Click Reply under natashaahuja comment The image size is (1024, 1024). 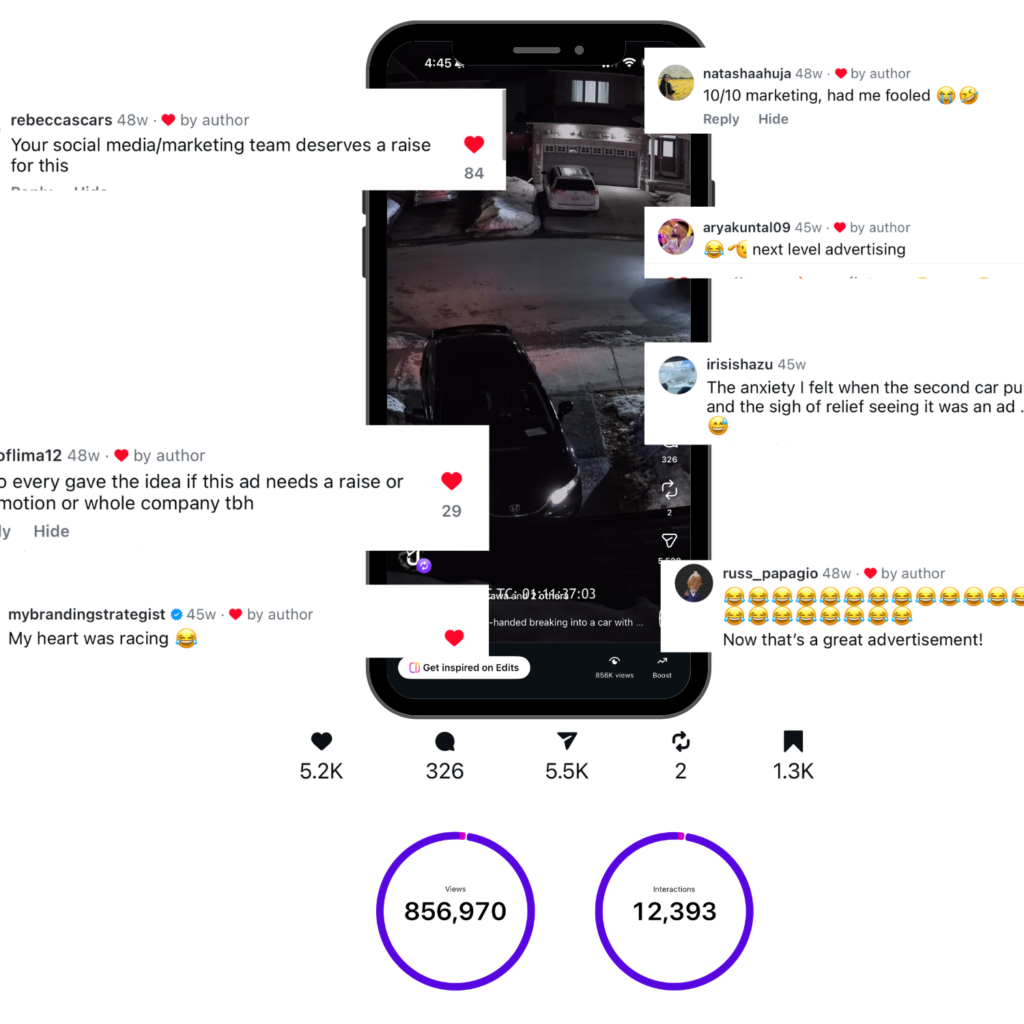[x=721, y=119]
